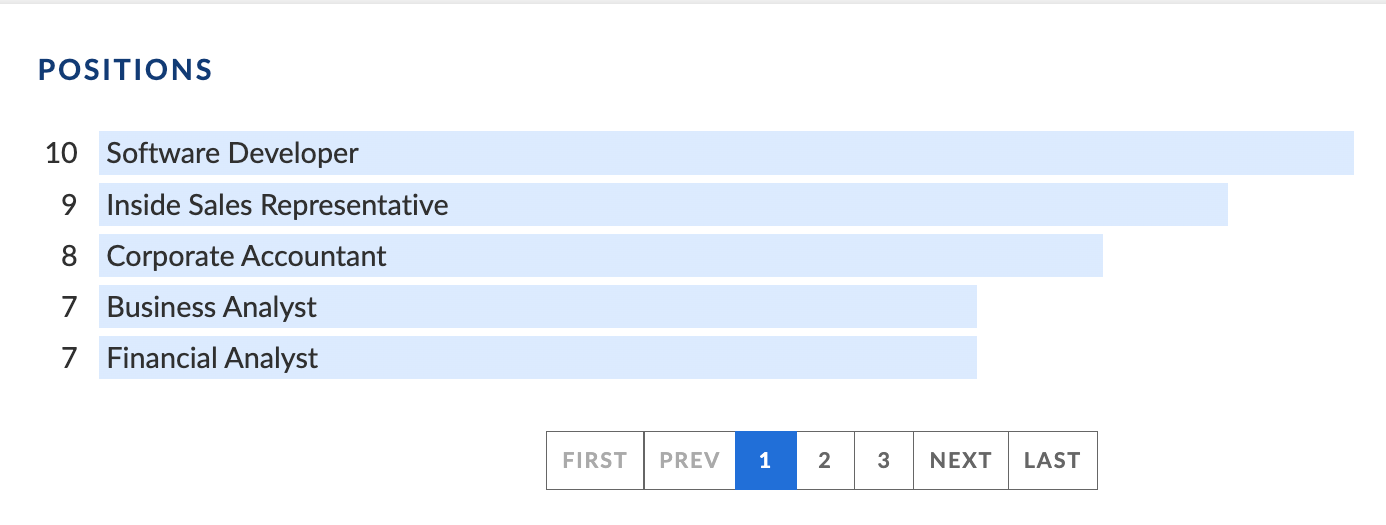Viewport: 1386px width, 525px height.
Task: Choose the Financial Analyst position
Action: click(212, 358)
